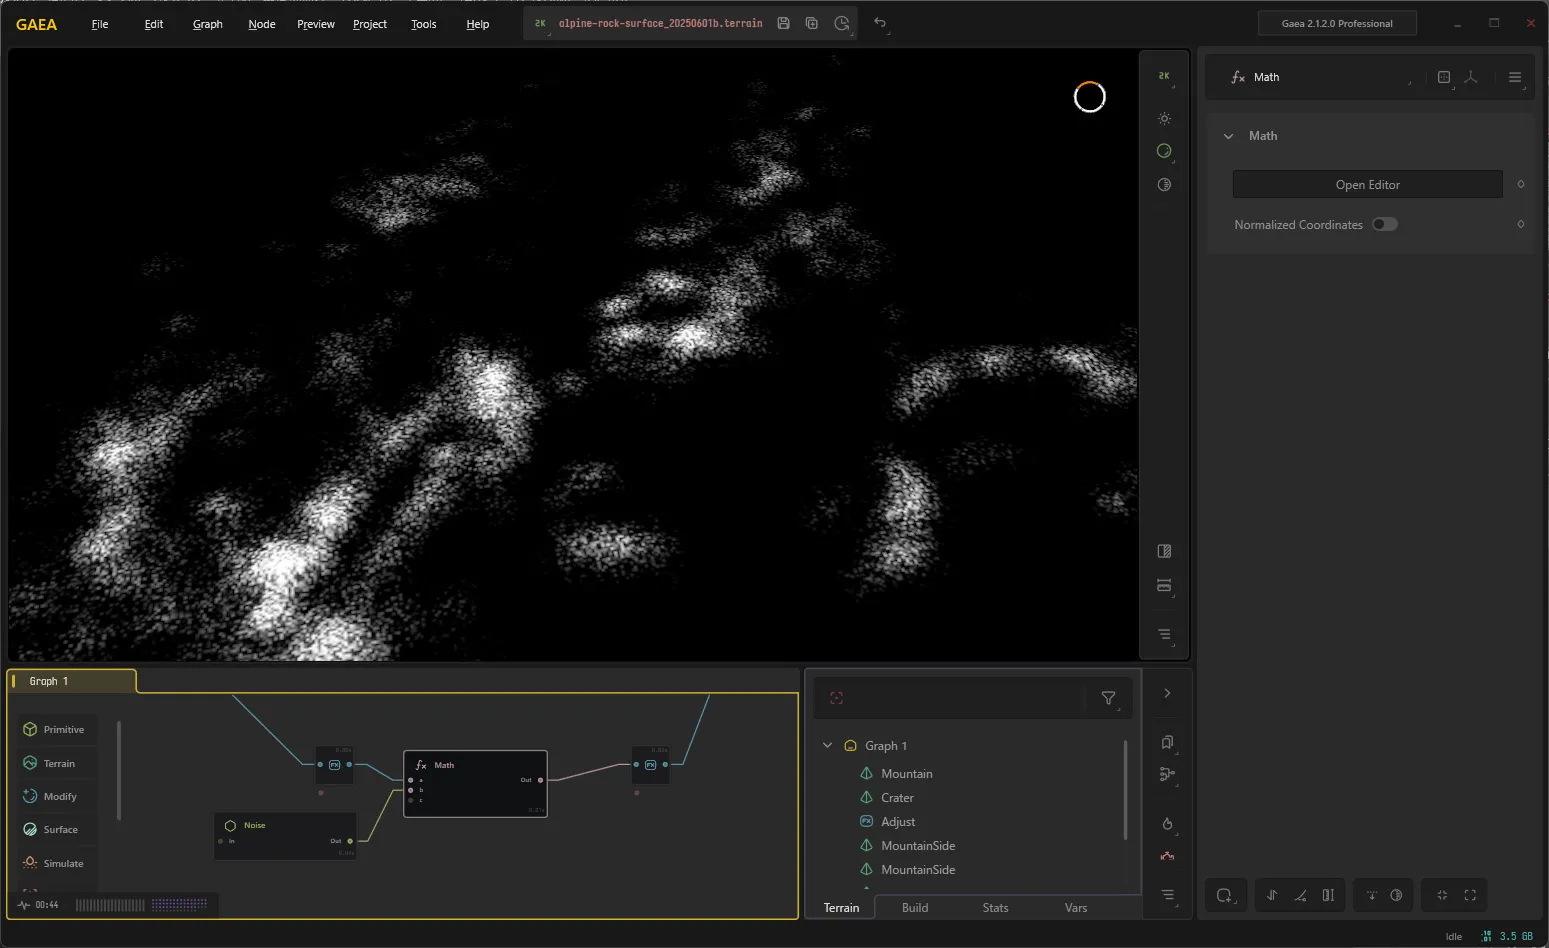Open the Tools menu
Screen dimensions: 1549x948
point(424,24)
